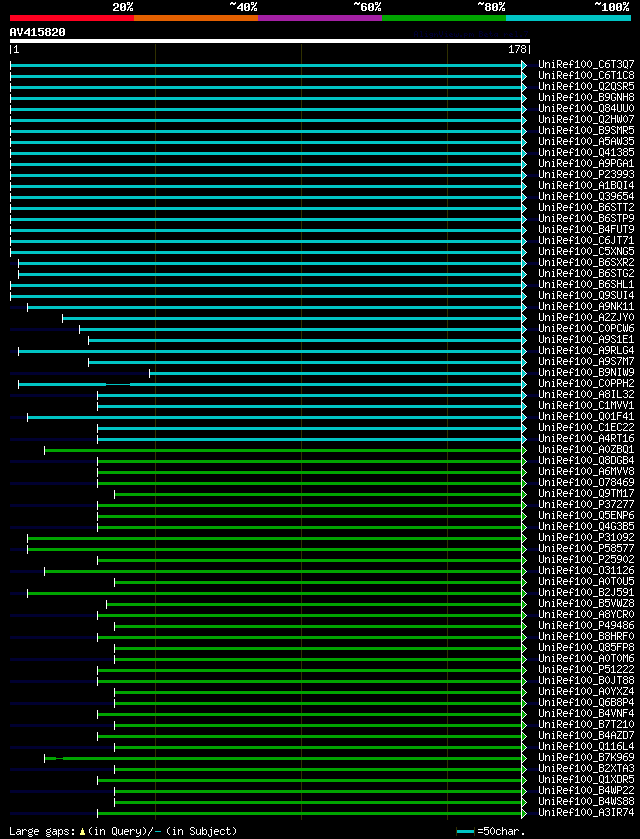Click the =50char. scale legend bar
This screenshot has width=640, height=839.
tap(465, 831)
